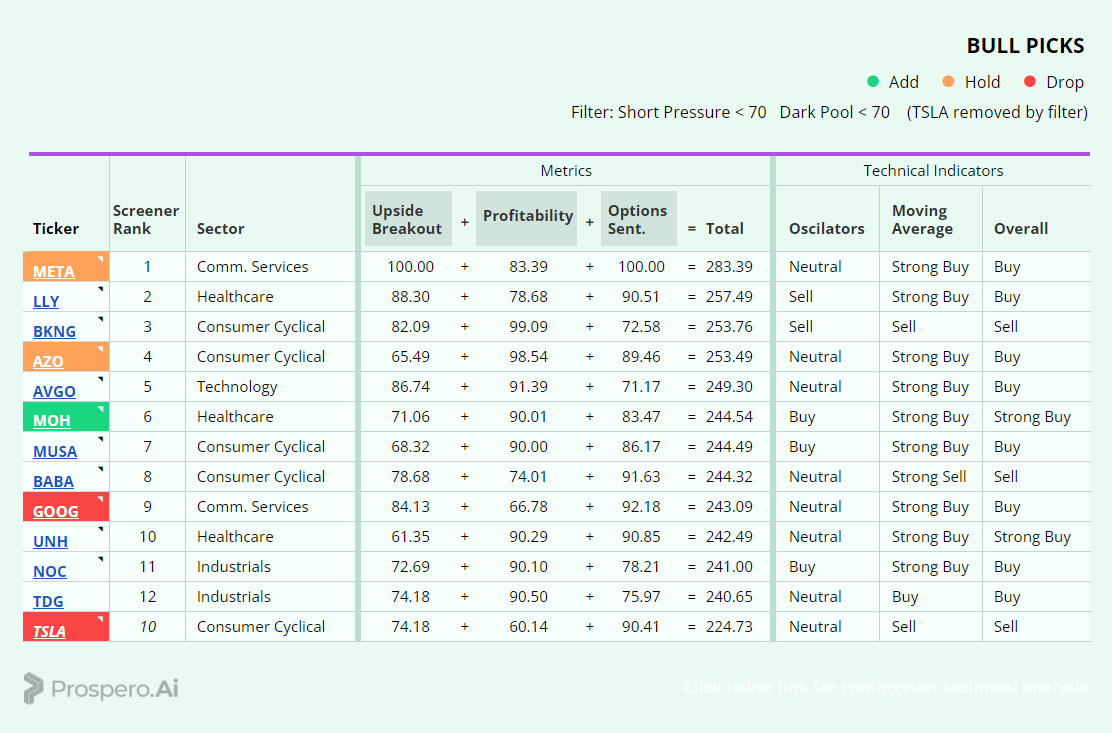
Task: Select TSLA total value 224.73
Action: 729,627
